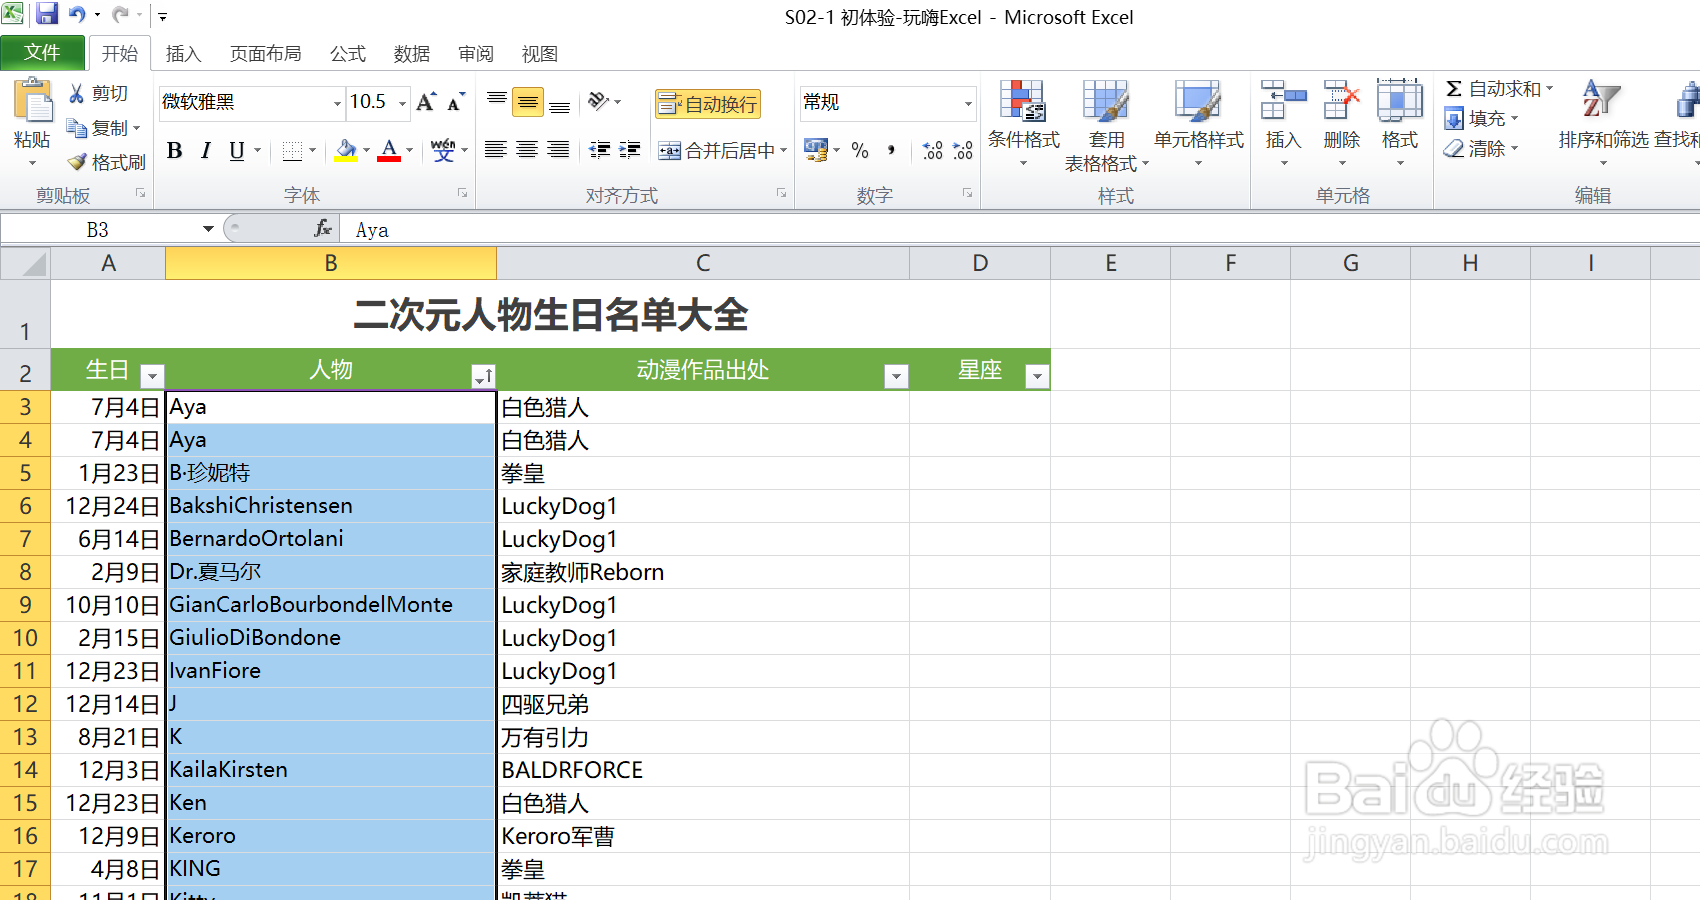Image resolution: width=1700 pixels, height=900 pixels.
Task: Switch to the 页面布局 tab
Action: pos(265,54)
